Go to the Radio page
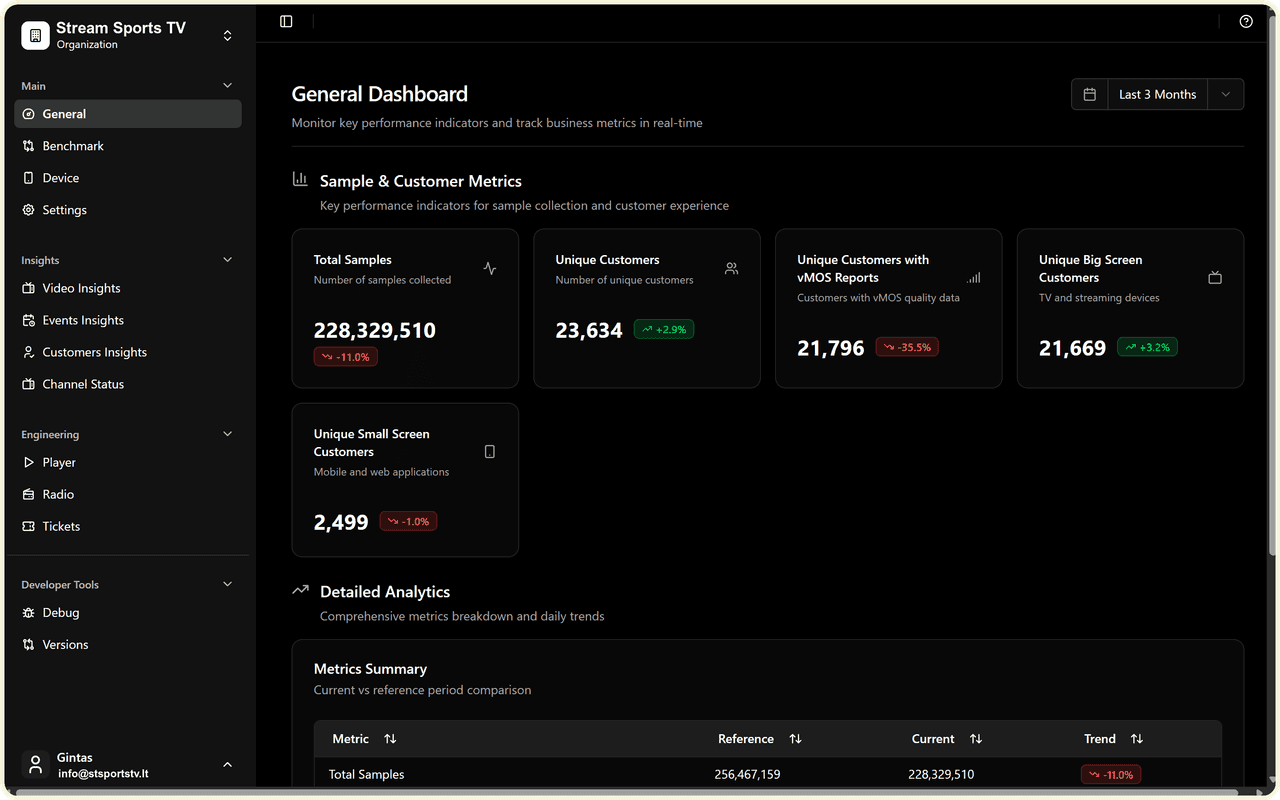The height and width of the screenshot is (800, 1280). (x=128, y=494)
